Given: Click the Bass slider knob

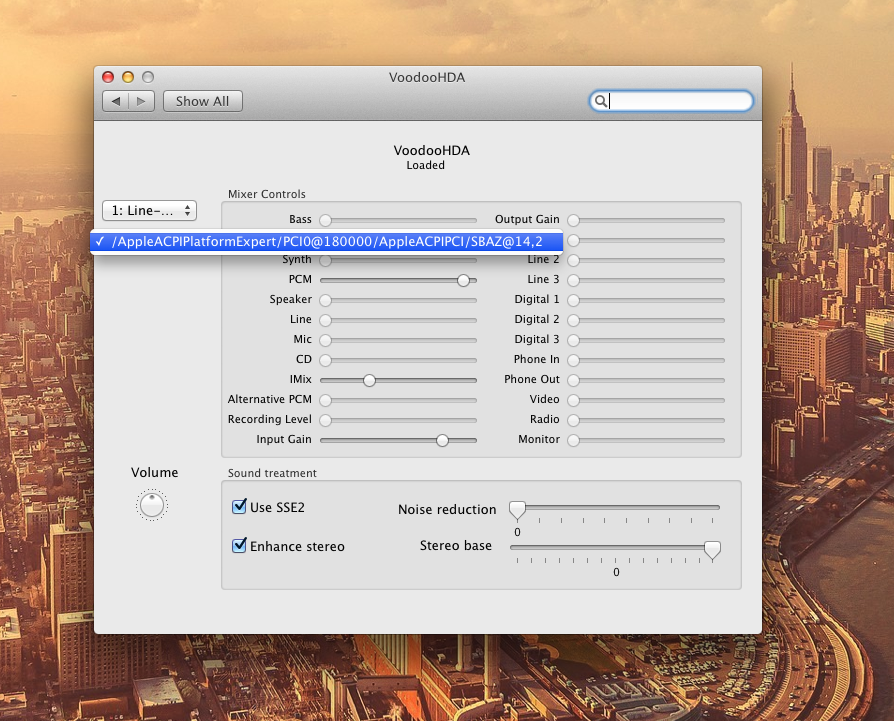Looking at the screenshot, I should (326, 220).
